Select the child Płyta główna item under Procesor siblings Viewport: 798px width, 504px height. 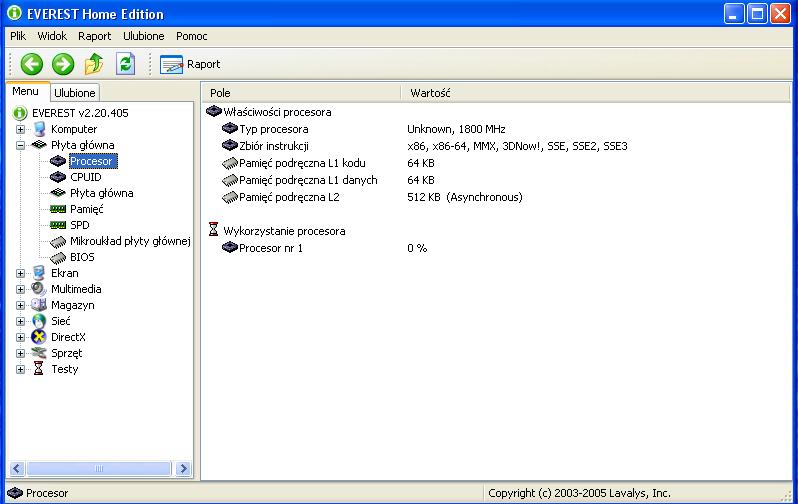pos(102,193)
